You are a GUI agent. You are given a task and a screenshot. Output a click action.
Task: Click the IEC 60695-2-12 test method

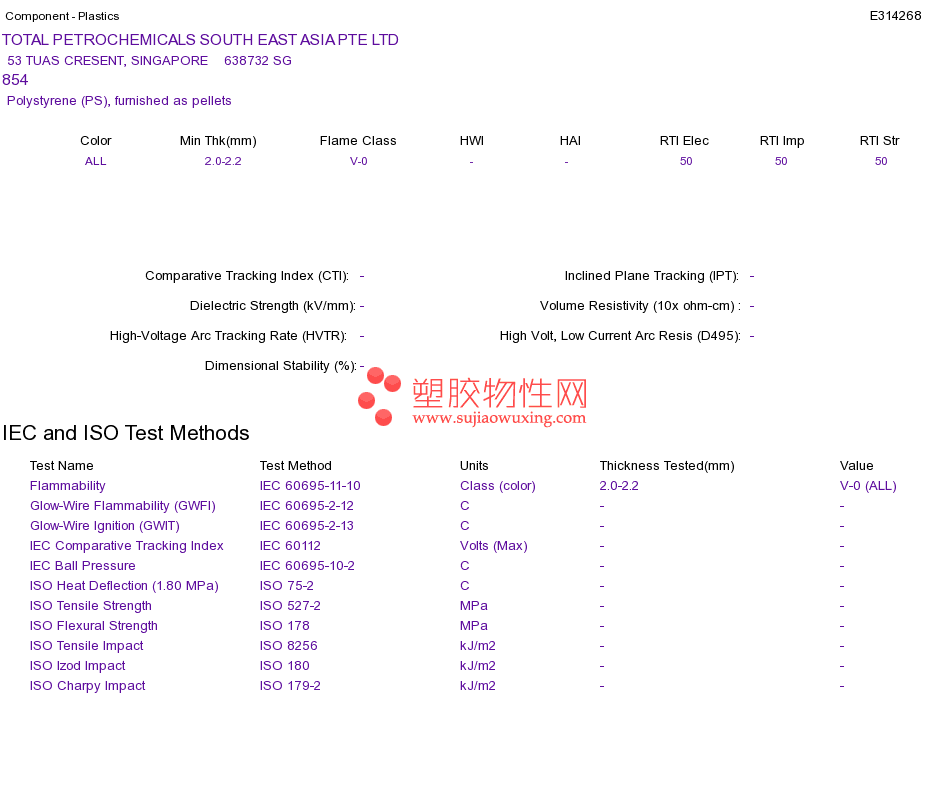[x=307, y=505]
